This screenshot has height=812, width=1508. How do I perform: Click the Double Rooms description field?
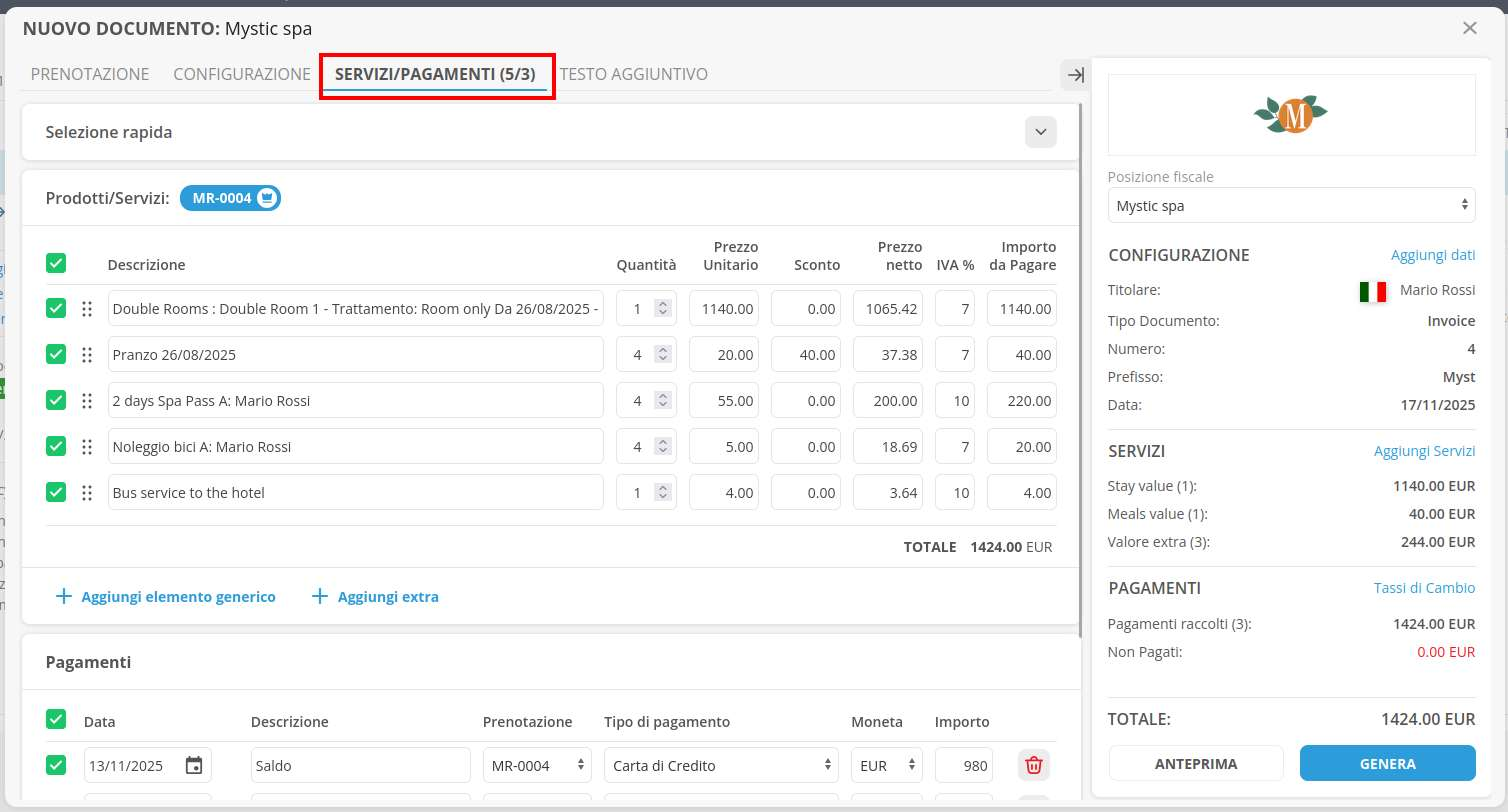(355, 309)
